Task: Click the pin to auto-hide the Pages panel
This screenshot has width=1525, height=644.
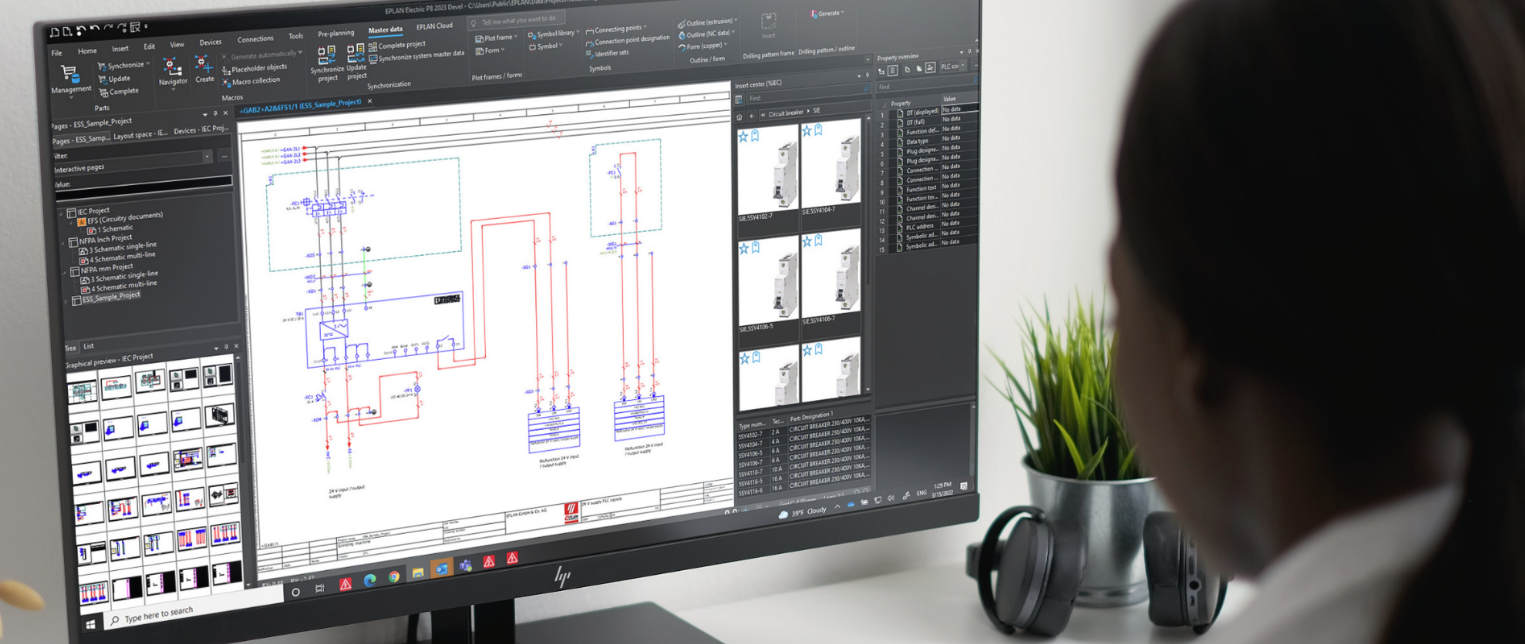Action: [x=215, y=113]
